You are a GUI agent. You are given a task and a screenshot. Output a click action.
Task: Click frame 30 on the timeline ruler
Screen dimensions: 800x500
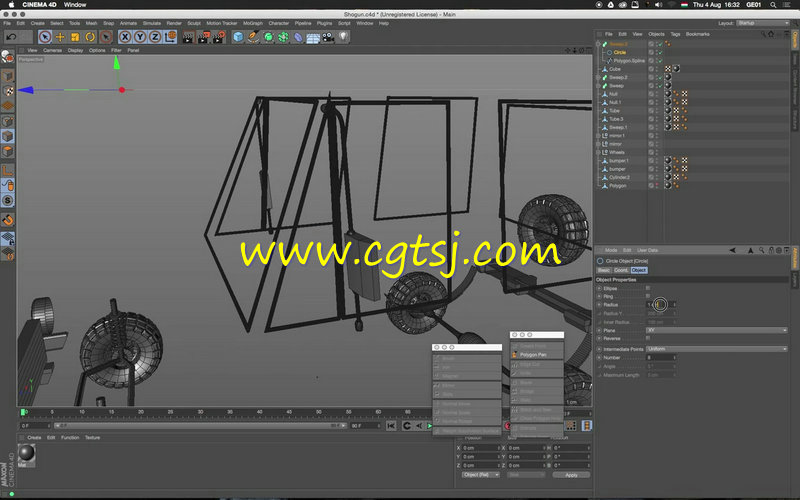[x=200, y=412]
